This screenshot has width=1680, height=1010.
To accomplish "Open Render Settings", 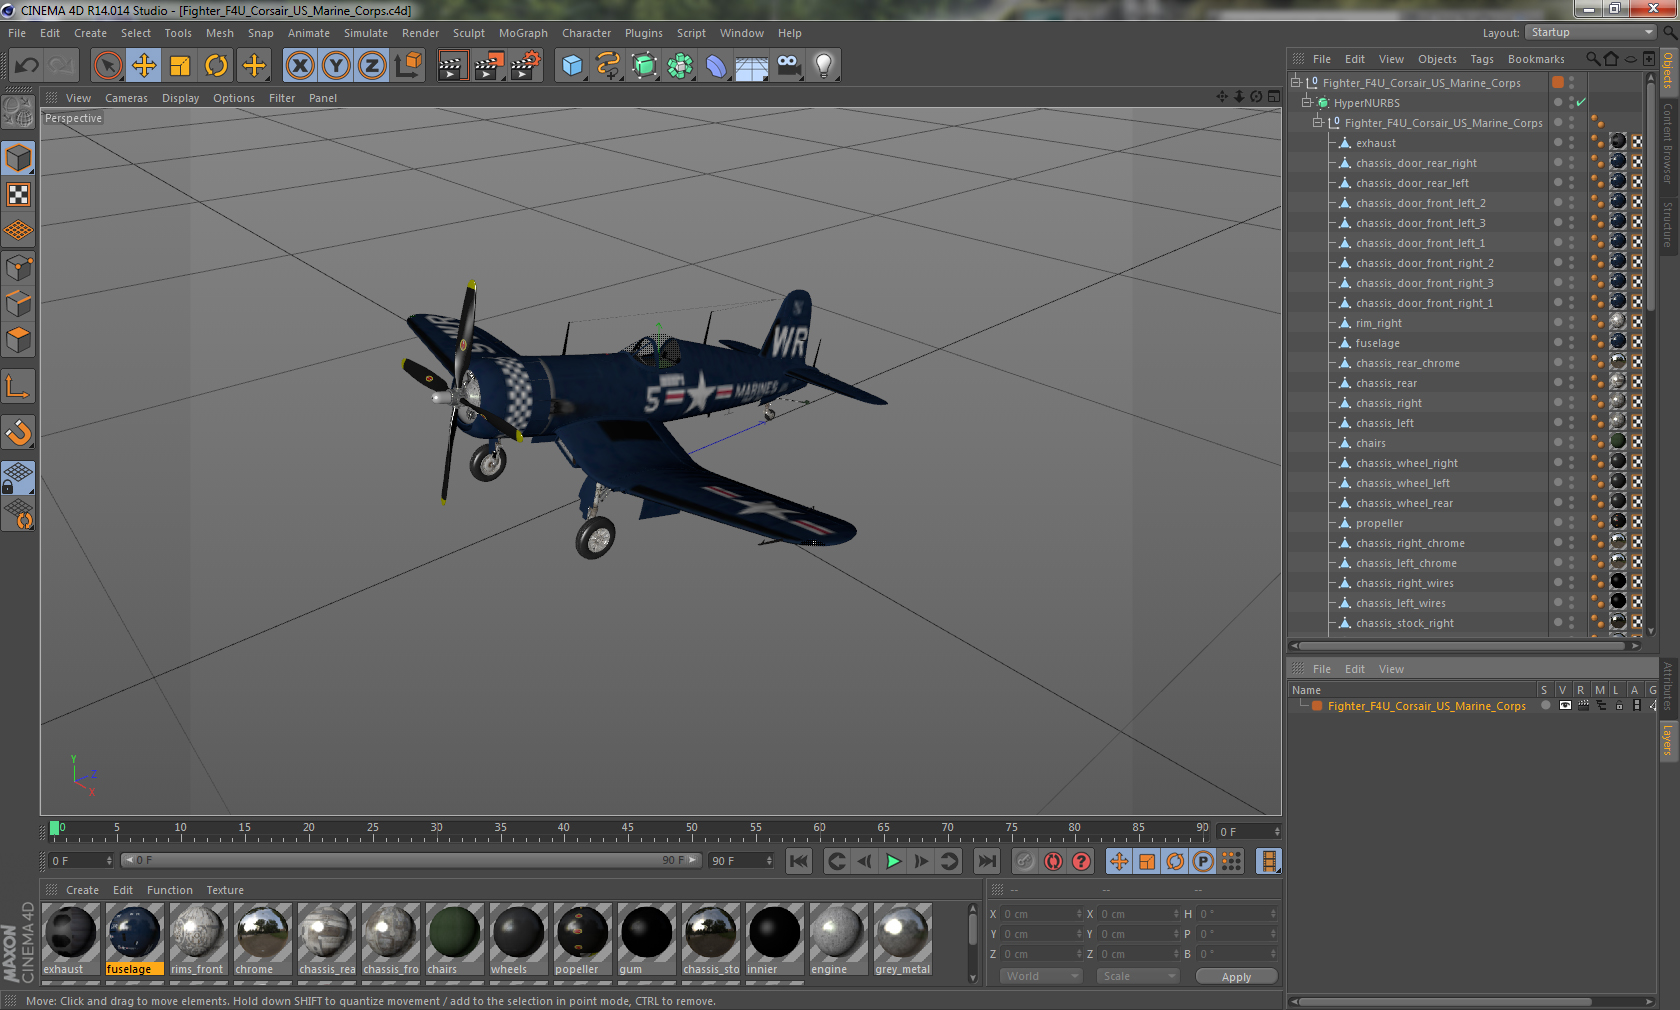I will (x=526, y=66).
